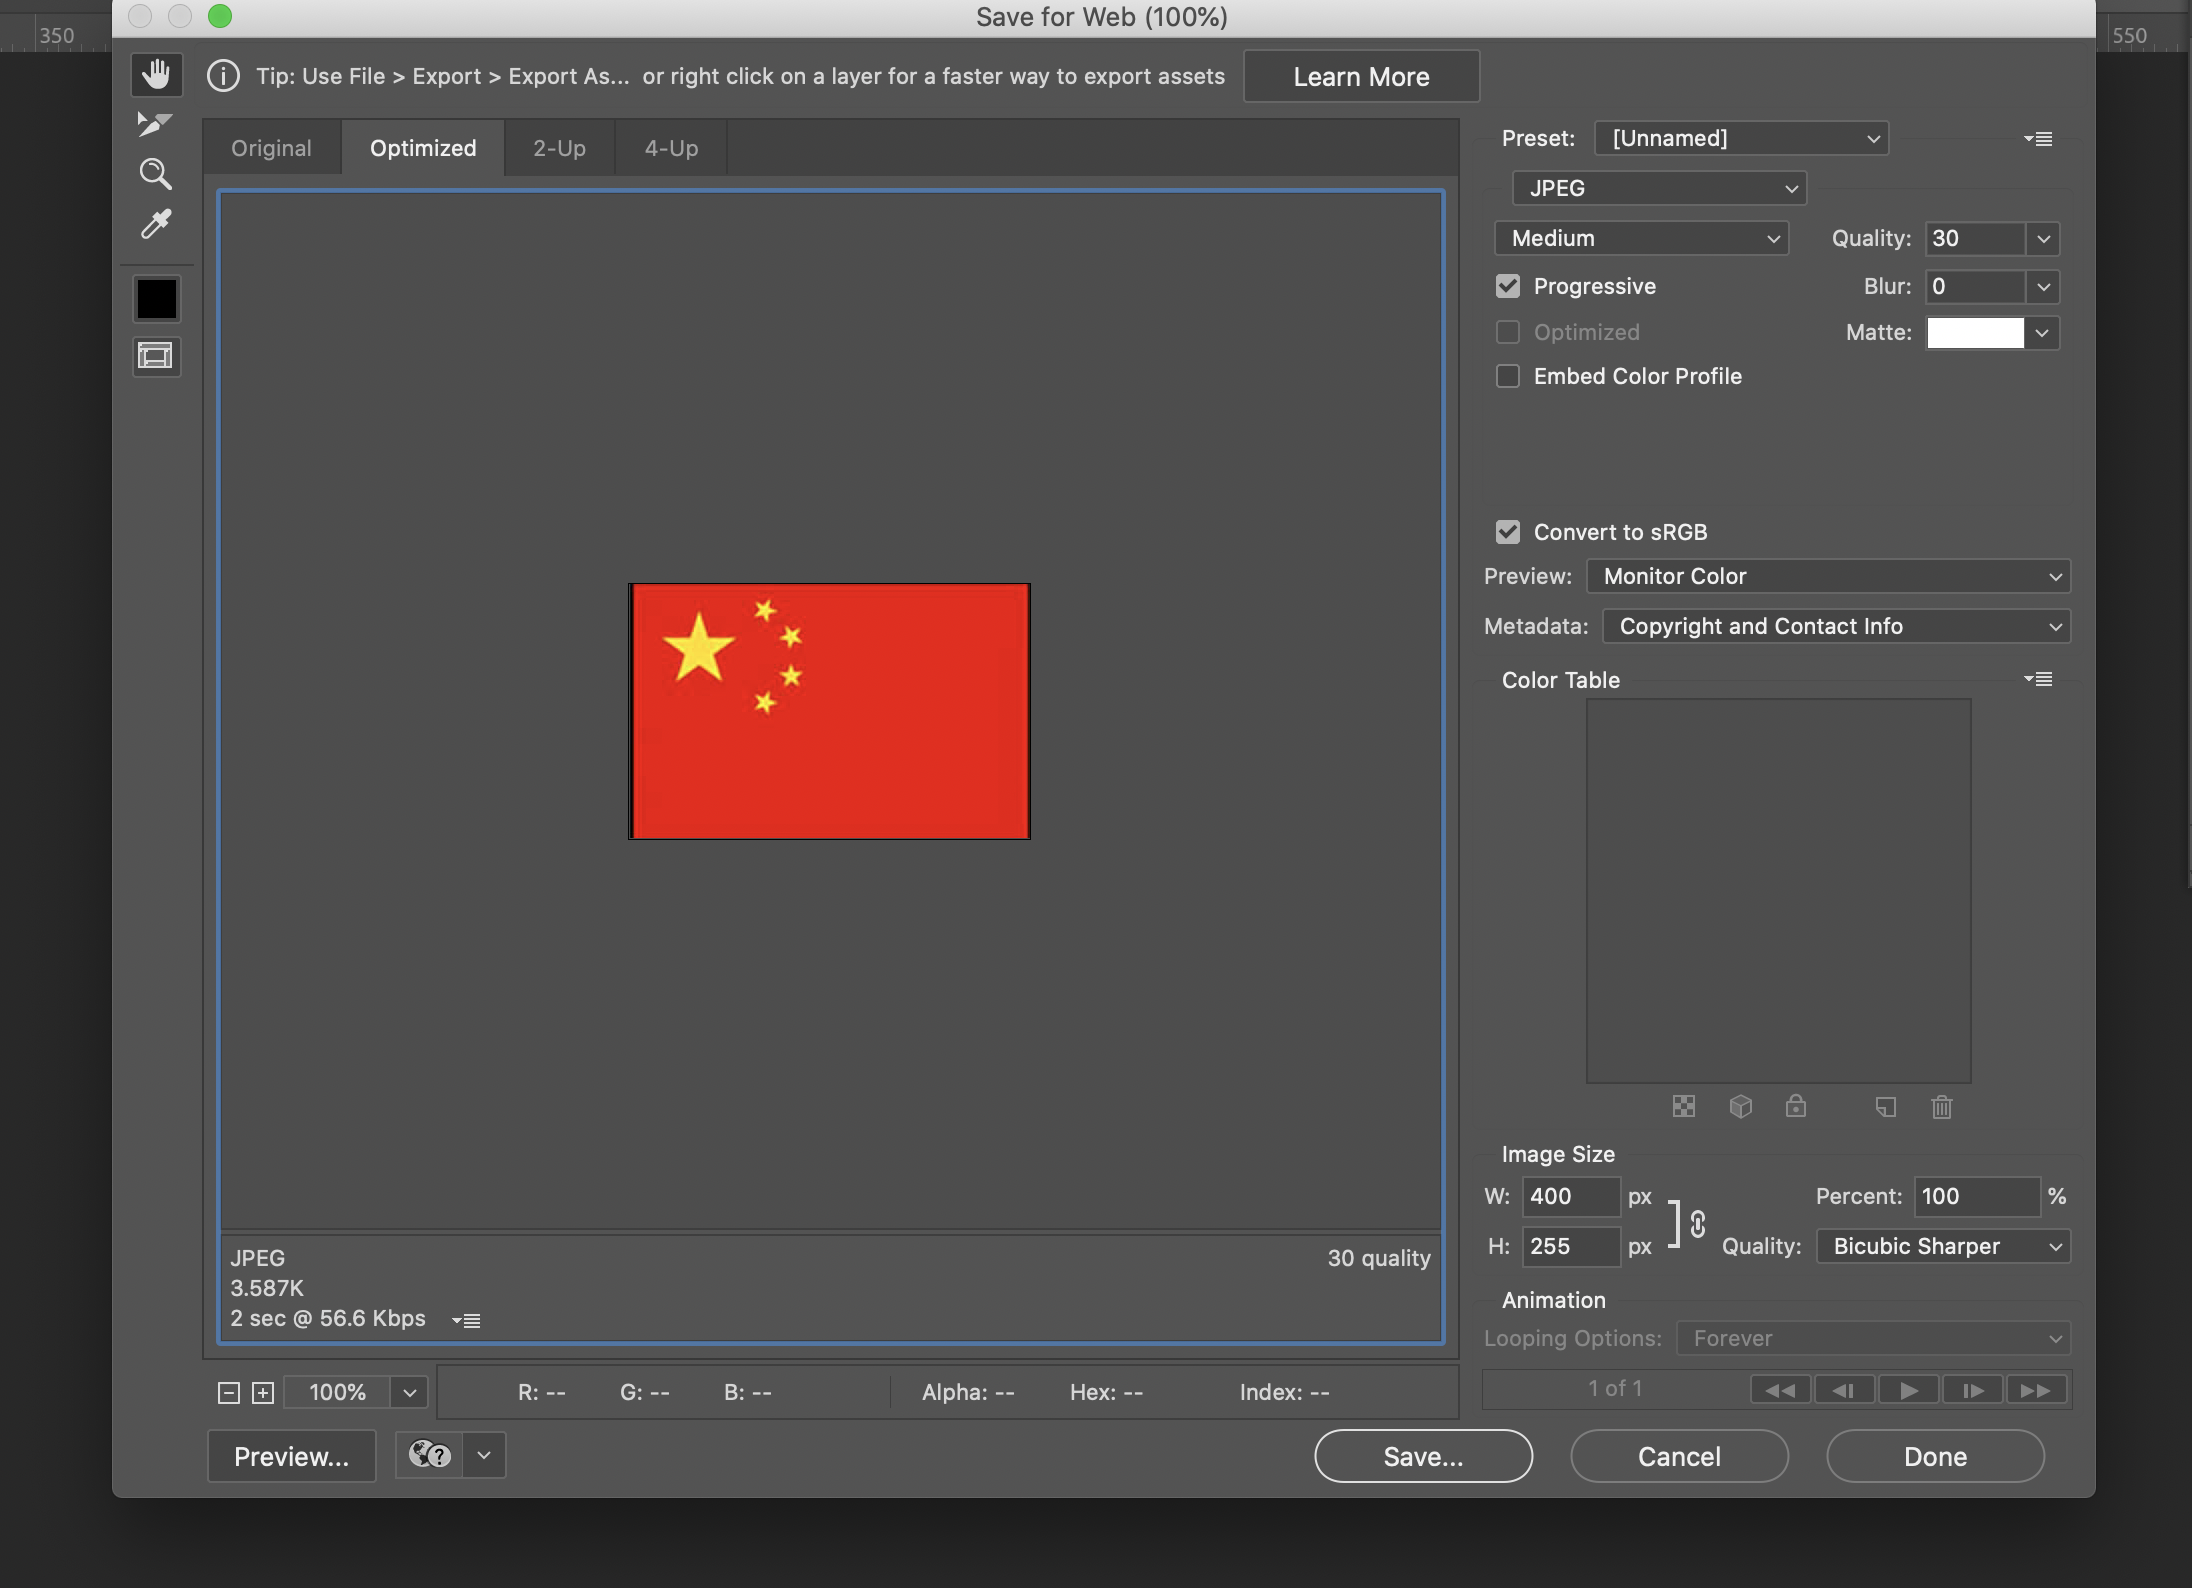The height and width of the screenshot is (1588, 2192).
Task: Uncheck Convert to sRGB
Action: 1507,532
